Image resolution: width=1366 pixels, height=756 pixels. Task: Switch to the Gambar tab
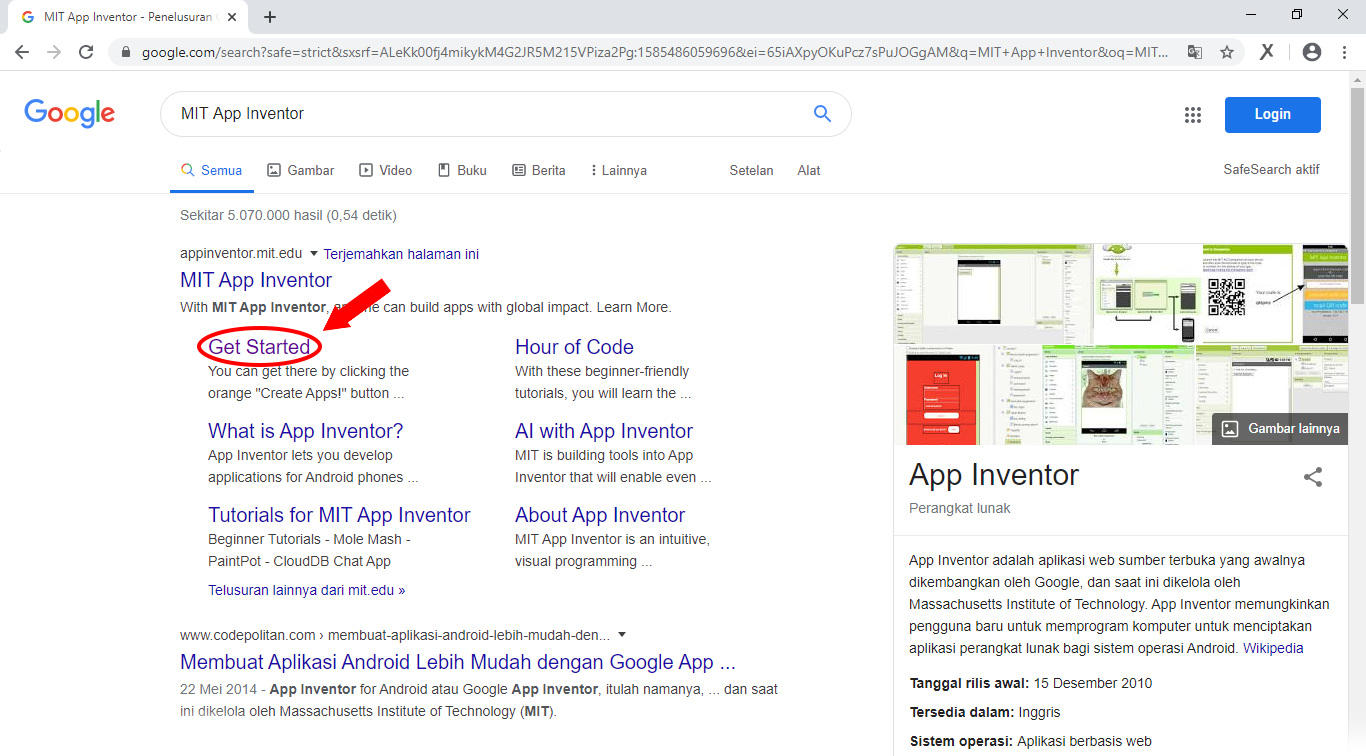[301, 171]
